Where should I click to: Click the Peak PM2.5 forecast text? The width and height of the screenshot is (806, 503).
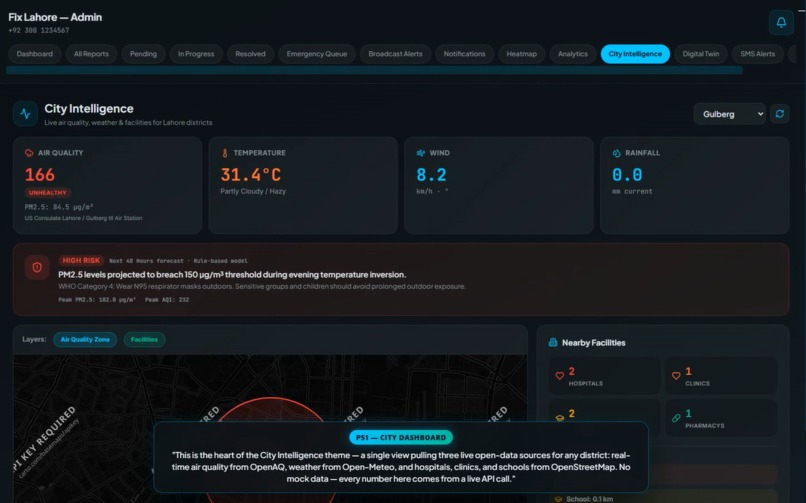click(97, 300)
